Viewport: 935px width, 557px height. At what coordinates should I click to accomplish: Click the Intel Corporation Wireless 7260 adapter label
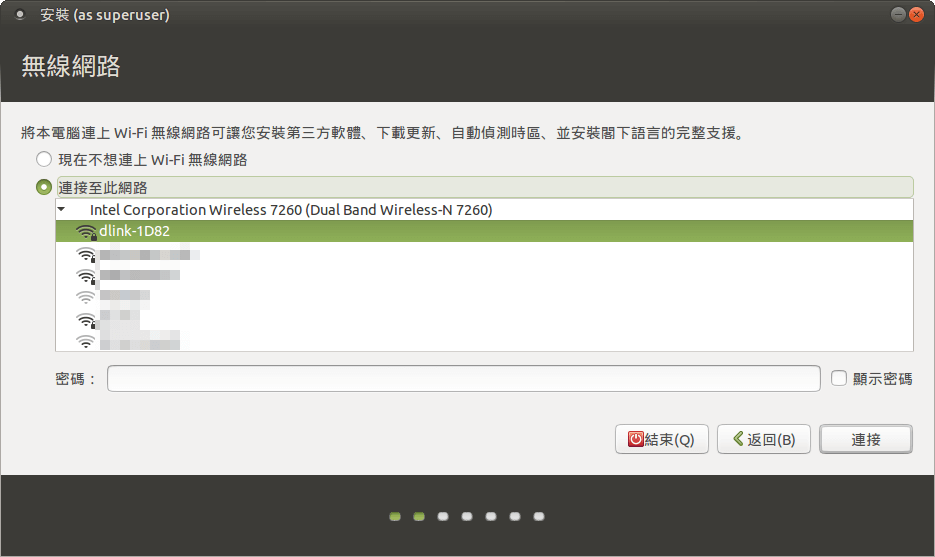coord(291,210)
